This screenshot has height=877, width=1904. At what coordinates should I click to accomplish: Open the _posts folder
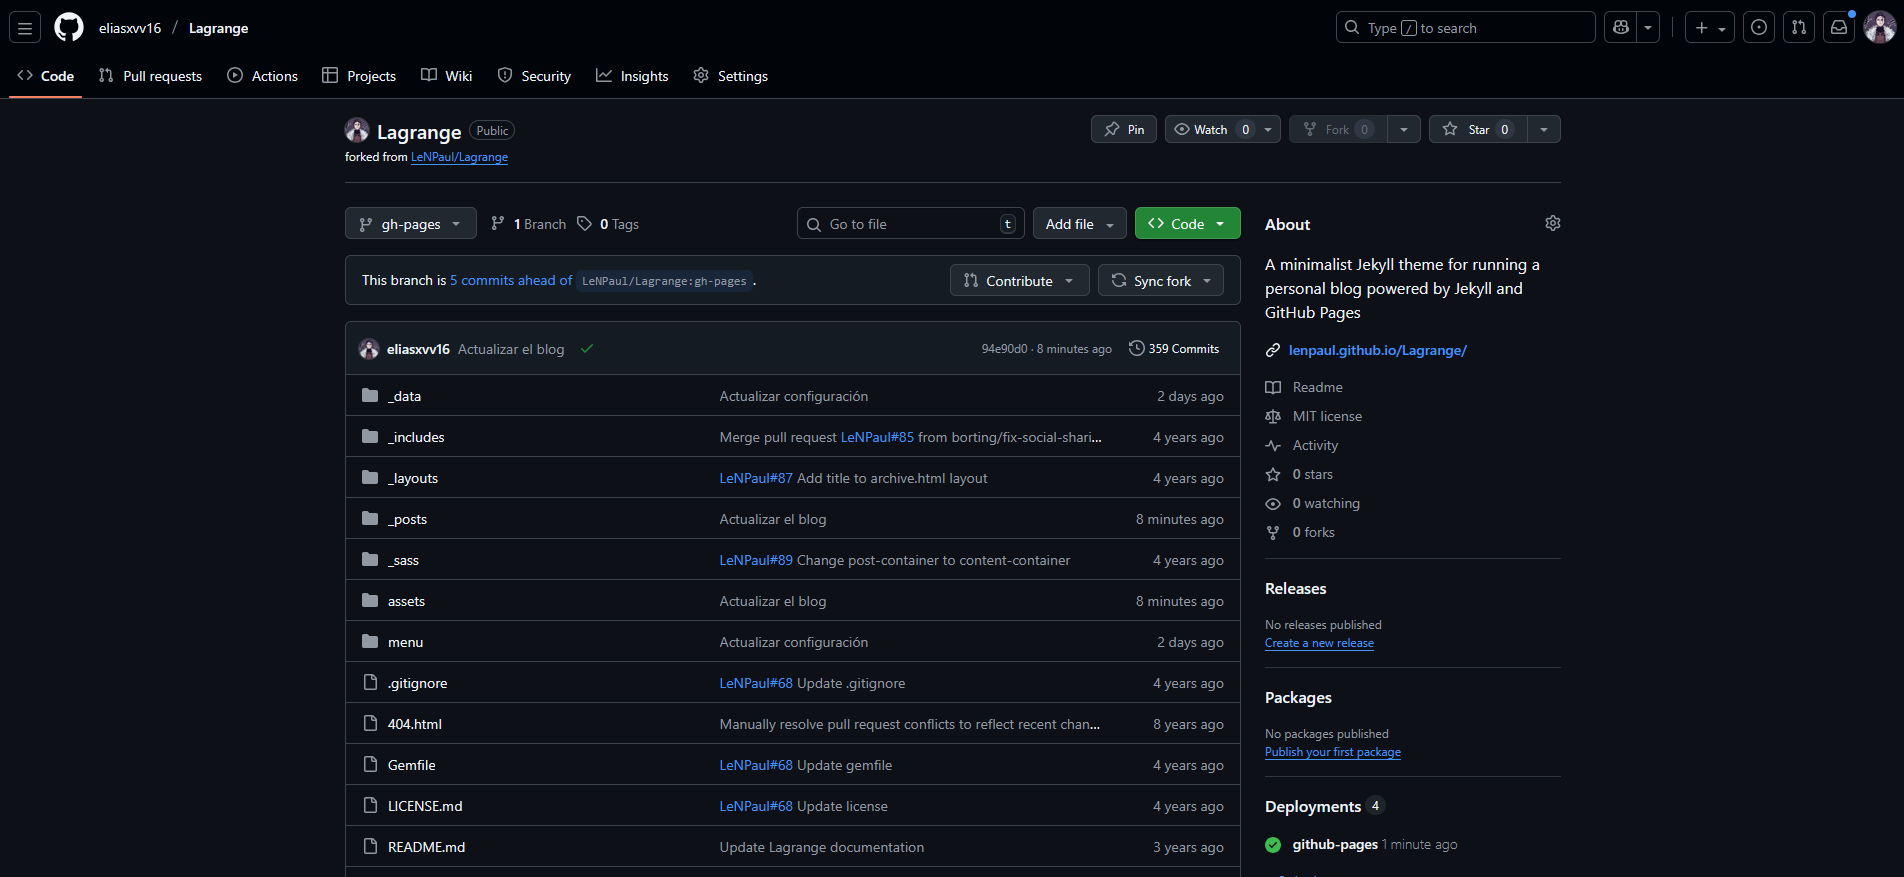point(408,519)
